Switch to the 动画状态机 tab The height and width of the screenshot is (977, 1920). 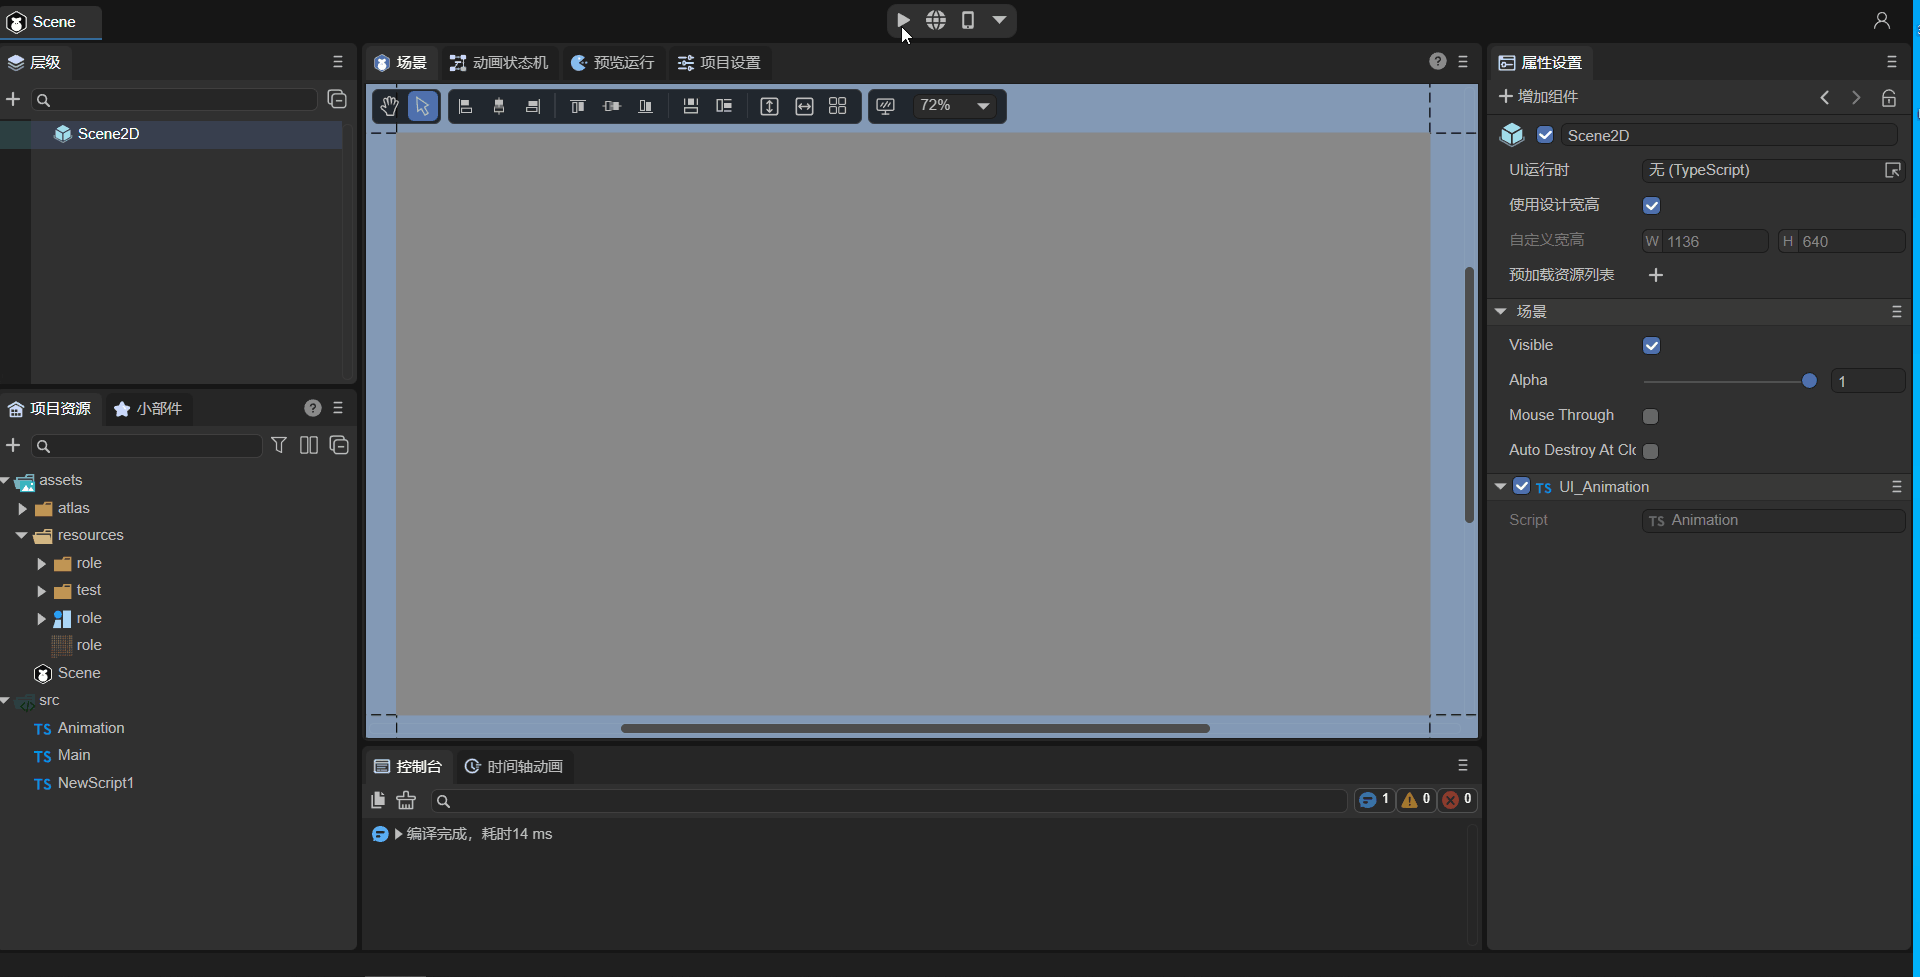tap(499, 63)
